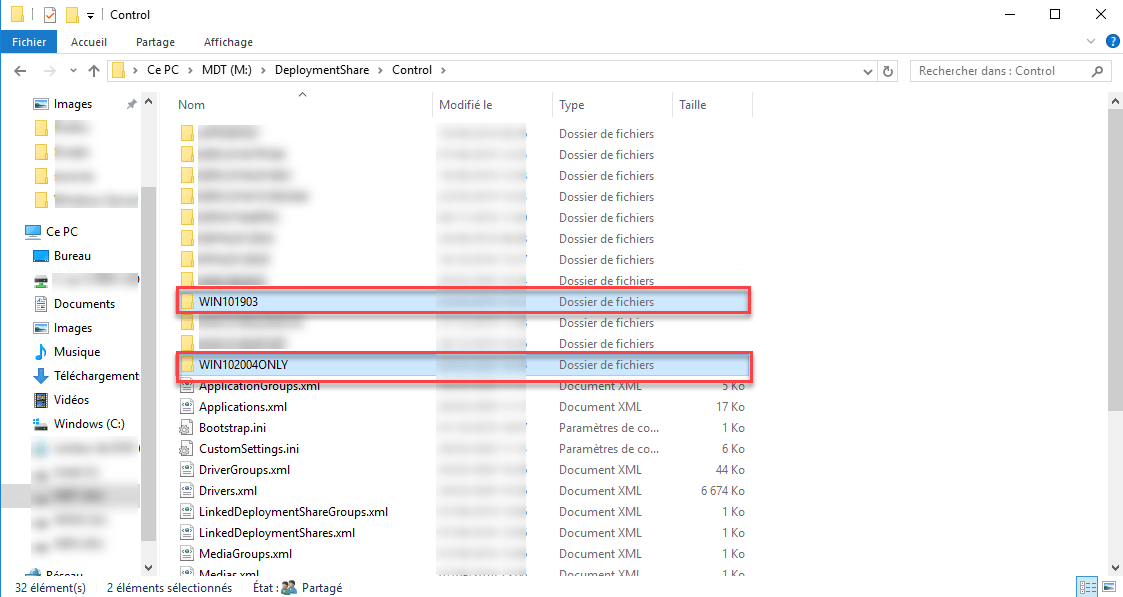Switch to the Affichage ribbon tab
The width and height of the screenshot is (1123, 597).
coord(227,41)
